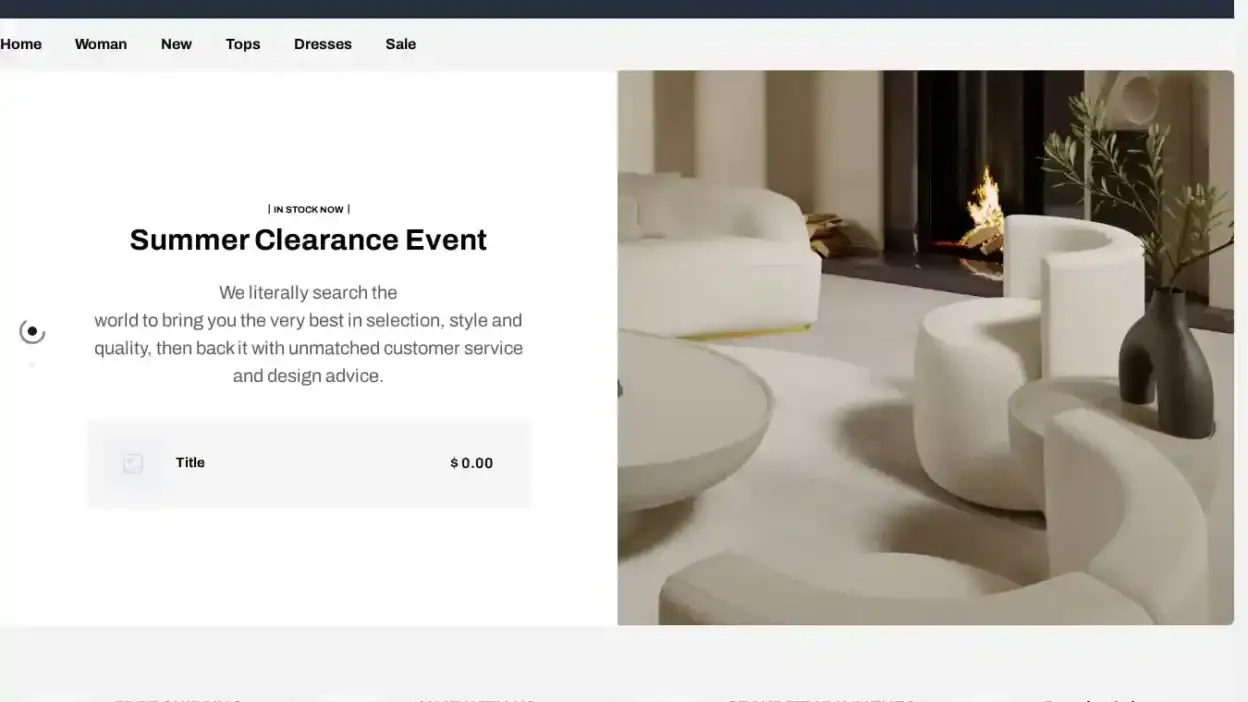Viewport: 1248px width, 702px height.
Task: Go to the Woman category
Action: [x=101, y=44]
